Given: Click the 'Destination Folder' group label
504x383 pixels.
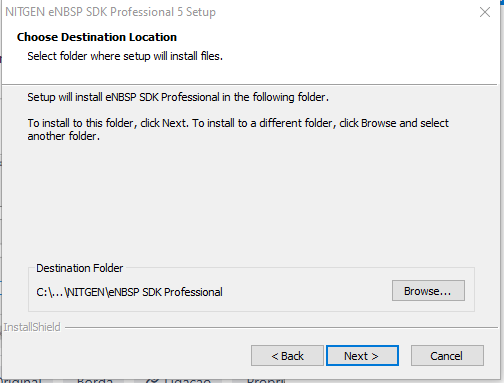Looking at the screenshot, I should pos(80,268).
